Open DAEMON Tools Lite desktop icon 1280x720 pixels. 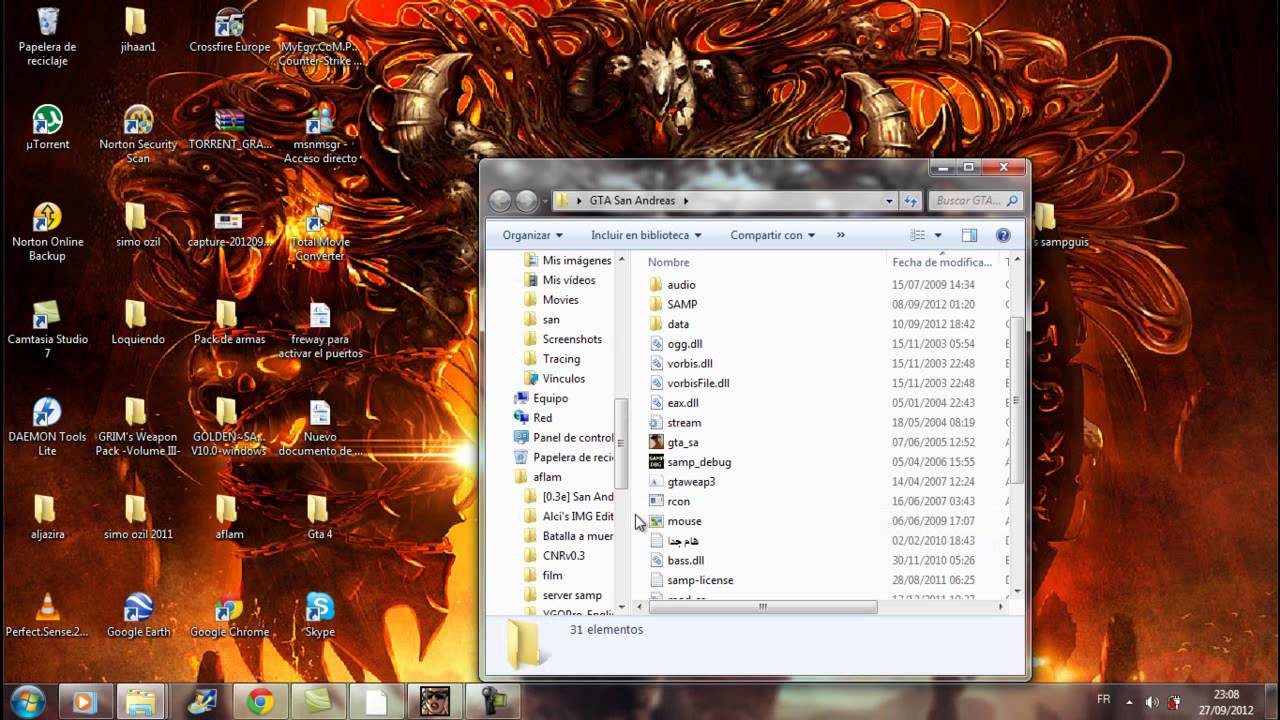point(47,427)
